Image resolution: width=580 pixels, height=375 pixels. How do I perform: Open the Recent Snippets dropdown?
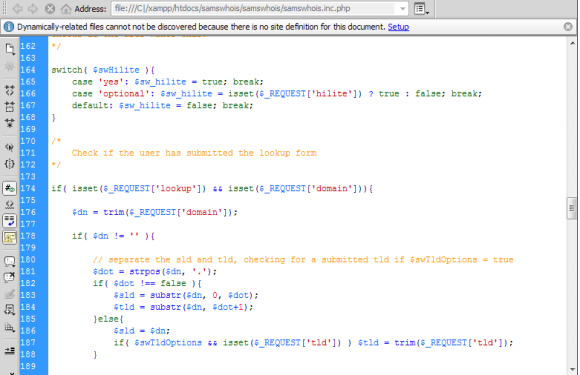(x=10, y=310)
